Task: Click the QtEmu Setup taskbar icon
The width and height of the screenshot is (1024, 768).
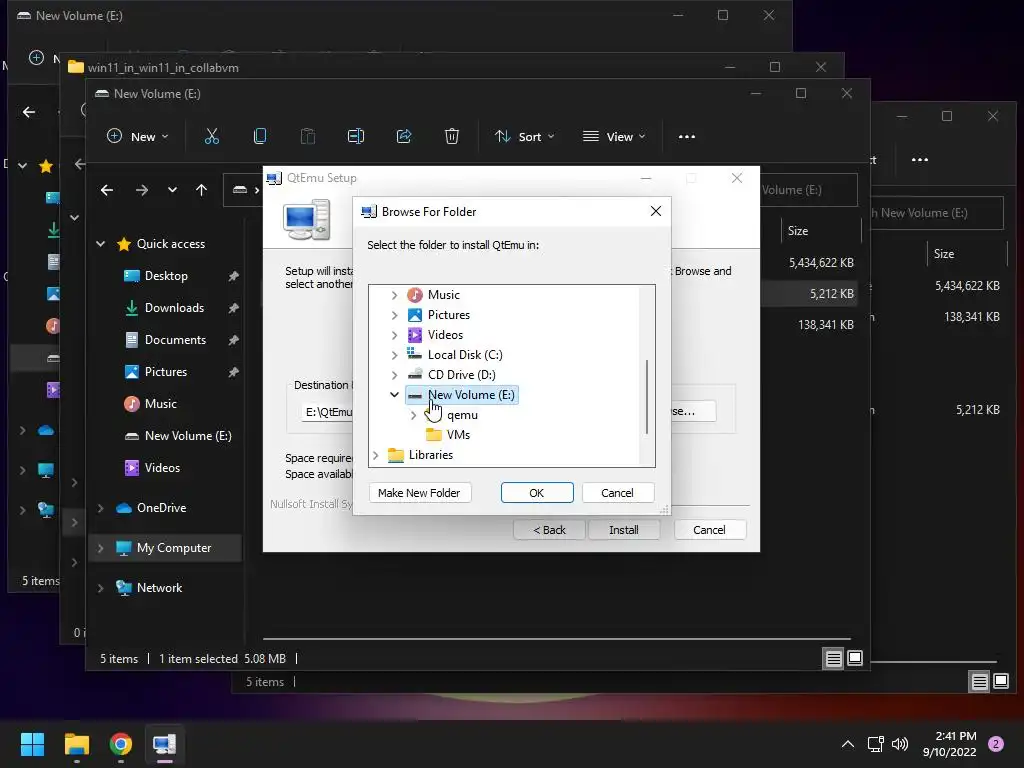Action: (x=165, y=744)
